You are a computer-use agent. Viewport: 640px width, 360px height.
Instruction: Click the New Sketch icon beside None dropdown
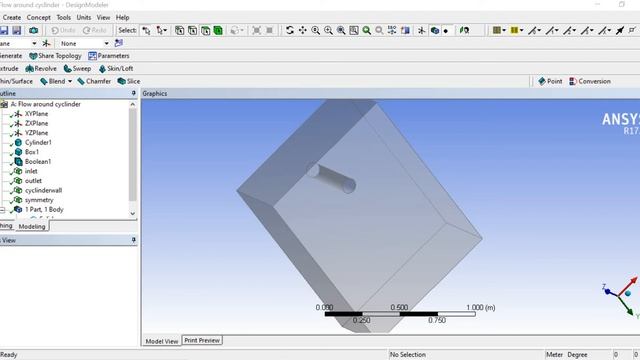[x=118, y=43]
